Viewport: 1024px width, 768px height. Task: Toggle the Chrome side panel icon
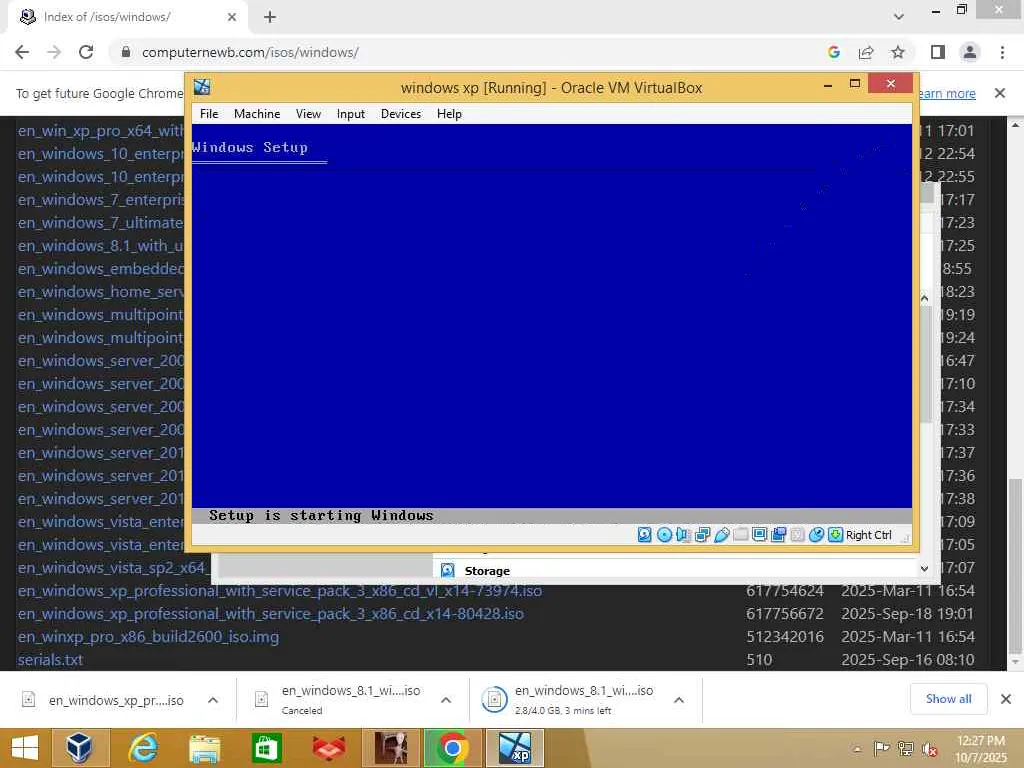click(938, 52)
